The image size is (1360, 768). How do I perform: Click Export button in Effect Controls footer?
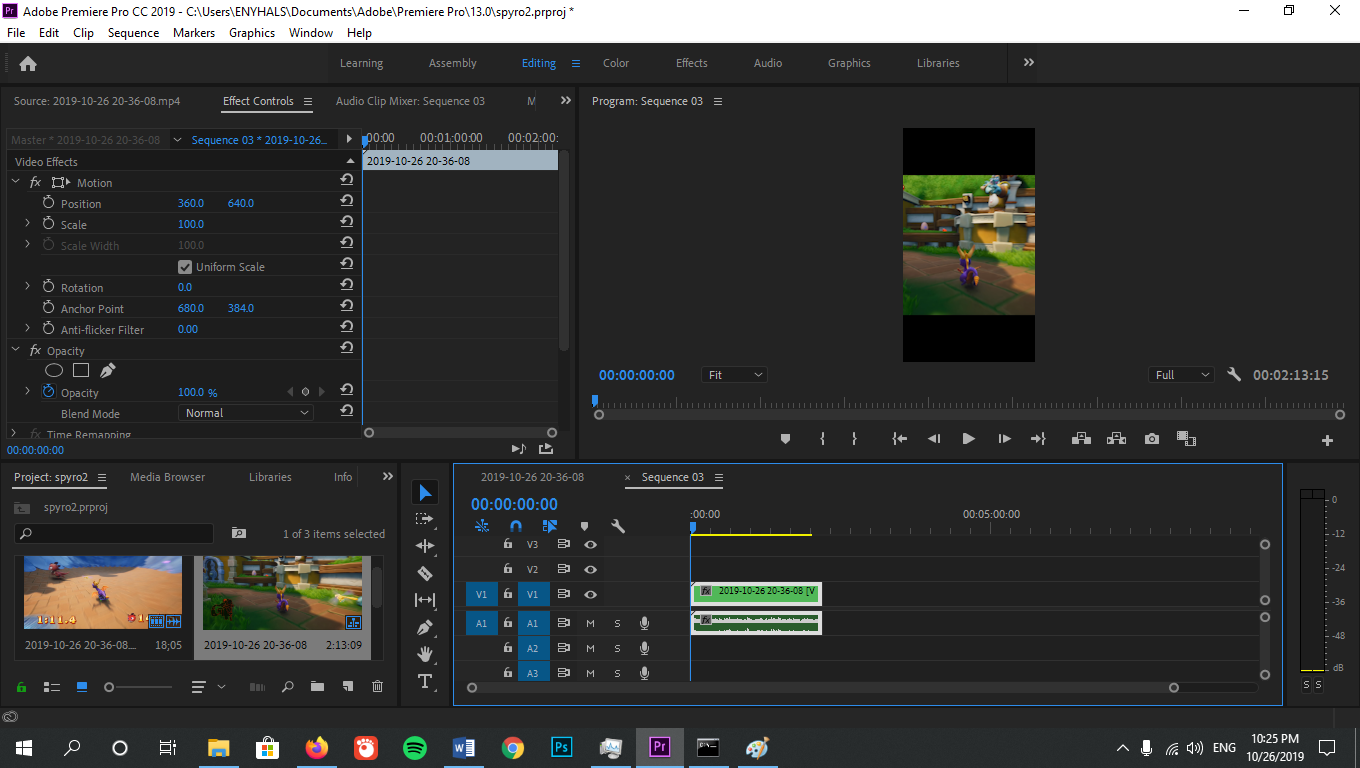546,449
